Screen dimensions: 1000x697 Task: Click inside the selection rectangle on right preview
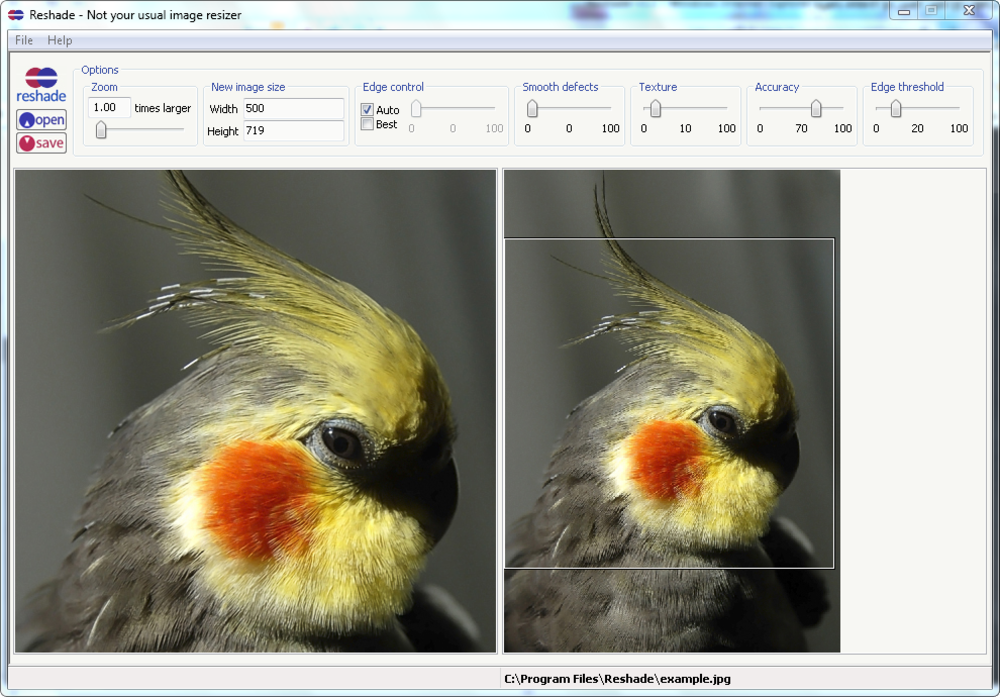[x=668, y=403]
